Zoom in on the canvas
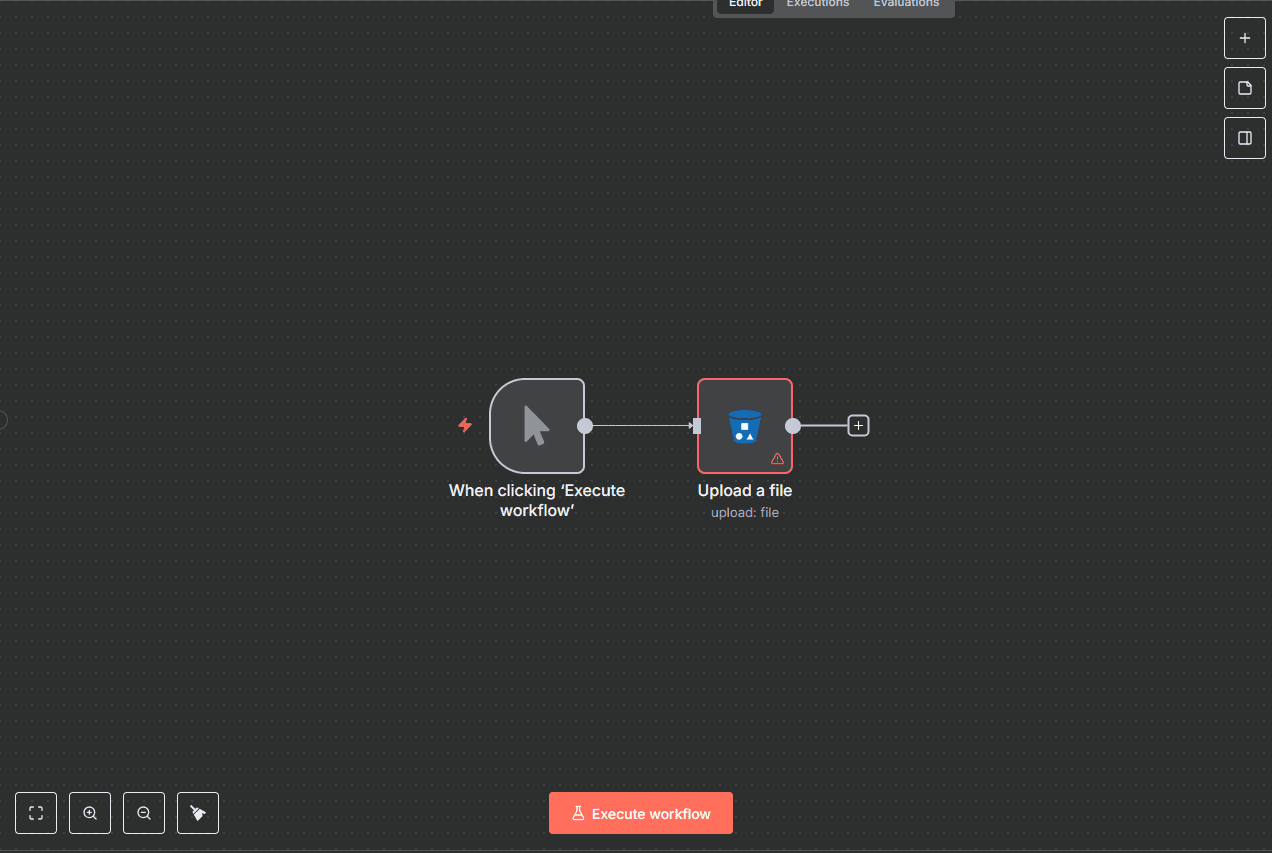The height and width of the screenshot is (853, 1272). pyautogui.click(x=90, y=813)
